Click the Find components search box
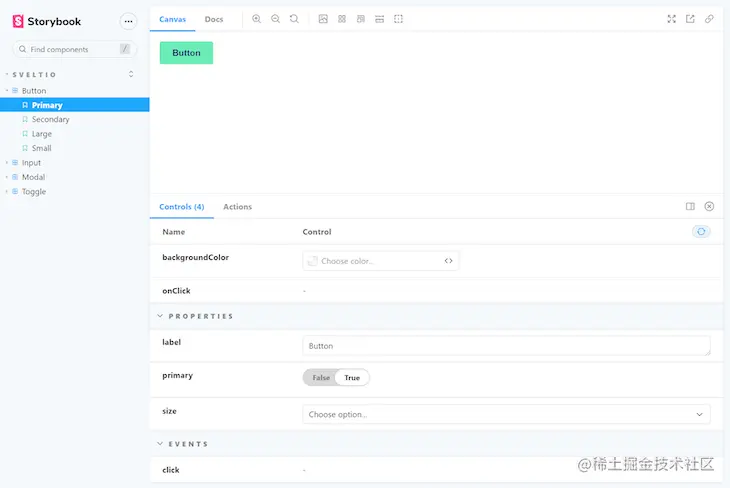Image resolution: width=730 pixels, height=488 pixels. (74, 49)
